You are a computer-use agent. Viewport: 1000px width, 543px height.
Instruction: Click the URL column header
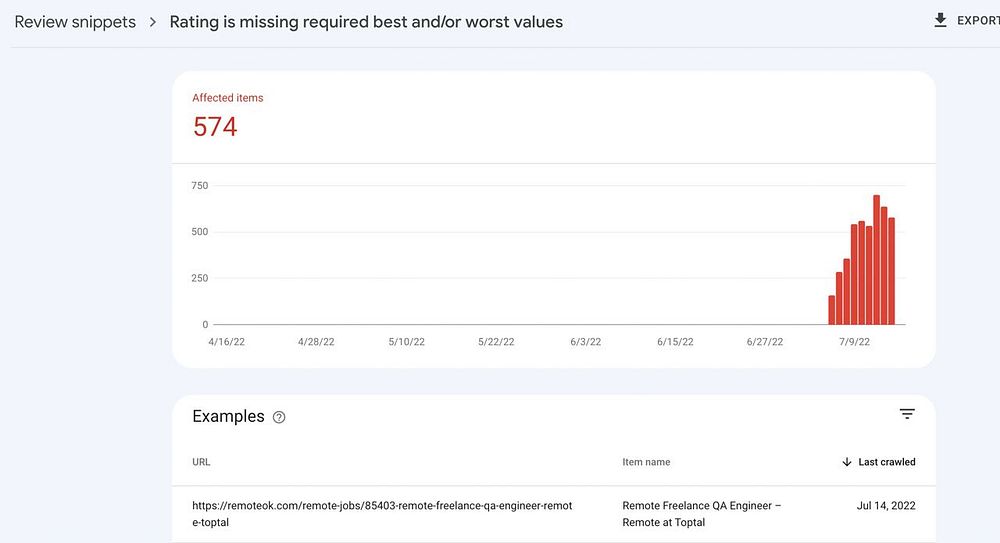tap(201, 462)
